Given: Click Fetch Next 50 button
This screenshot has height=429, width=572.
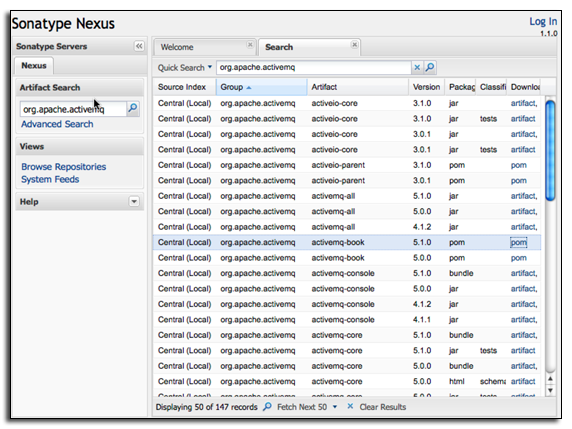Looking at the screenshot, I should point(302,407).
